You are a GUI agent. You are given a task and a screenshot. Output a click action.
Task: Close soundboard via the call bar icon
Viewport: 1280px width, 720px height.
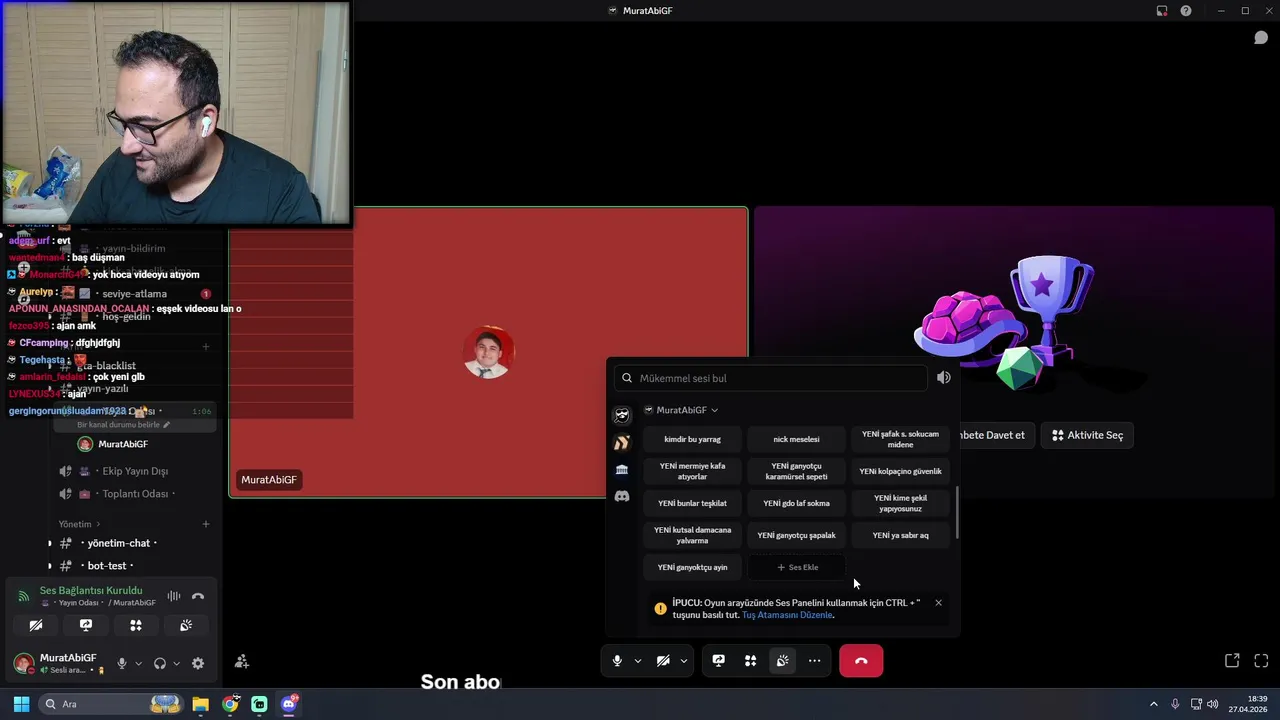782,661
